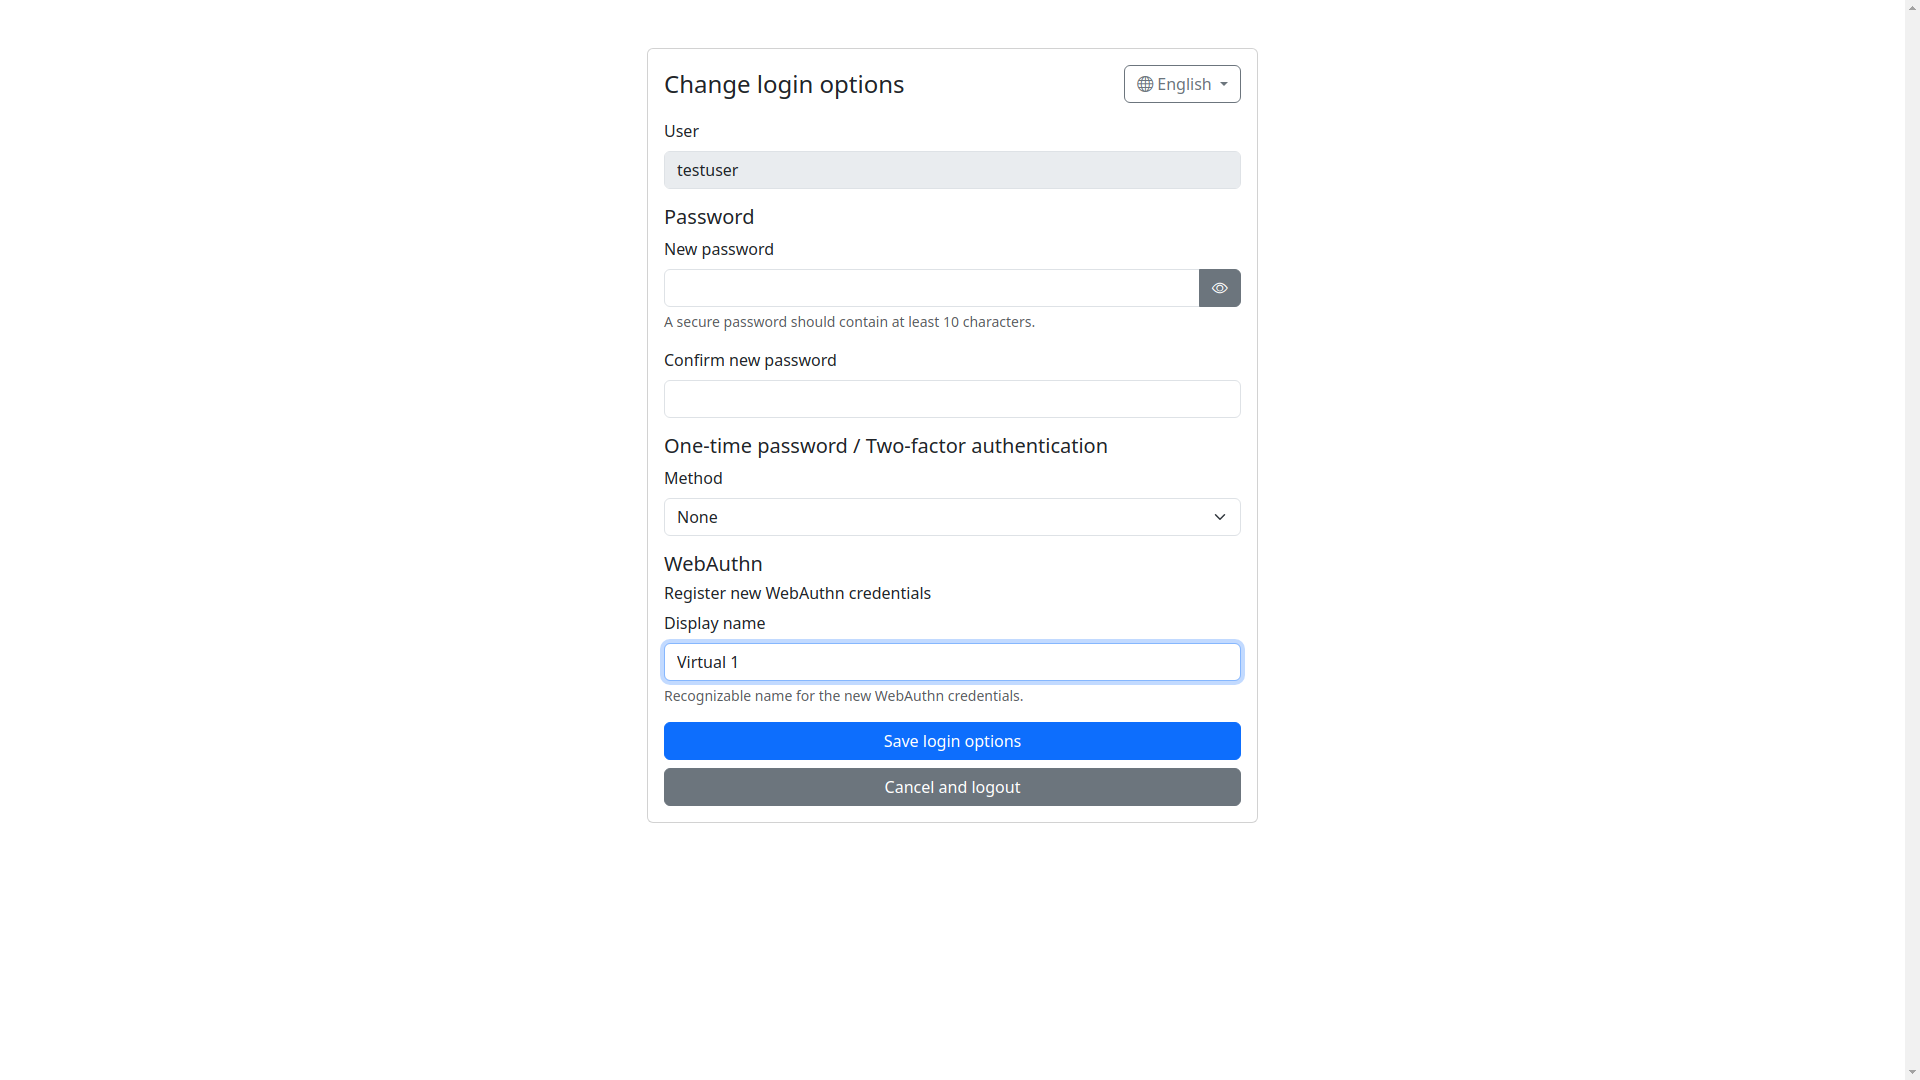The width and height of the screenshot is (1920, 1080).
Task: Click the testuser field under User
Action: (x=952, y=170)
